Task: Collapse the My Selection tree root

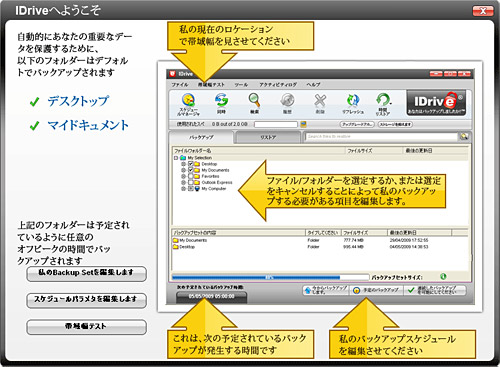Action: click(176, 158)
